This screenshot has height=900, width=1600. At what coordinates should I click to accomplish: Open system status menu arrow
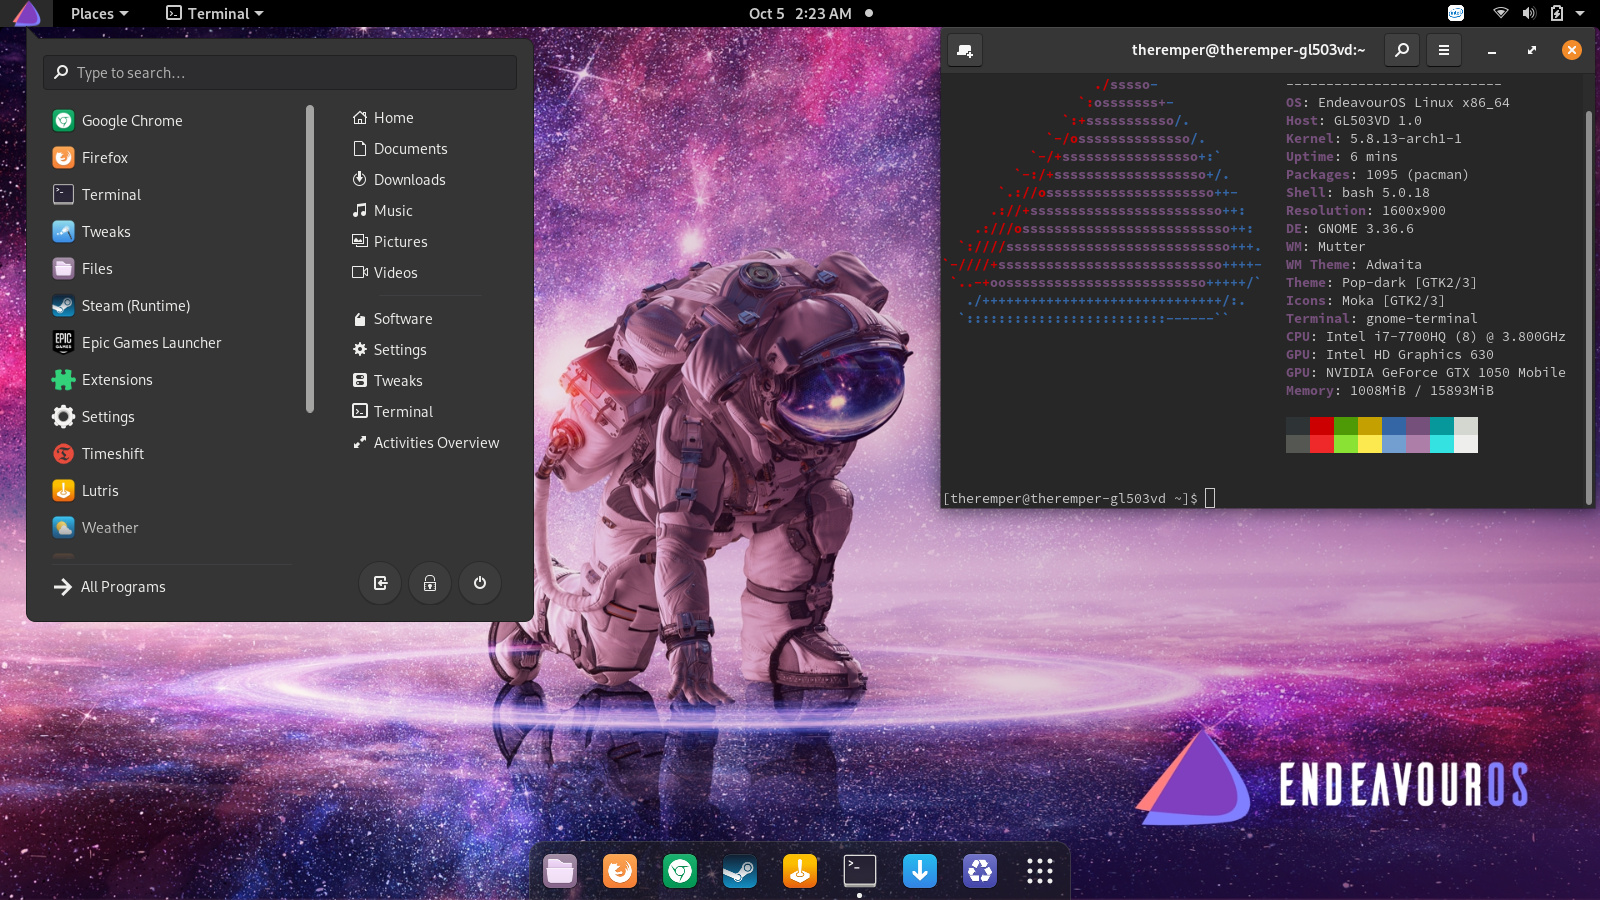coord(1580,13)
